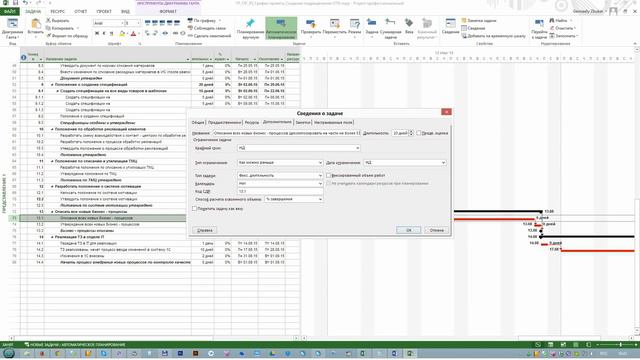
Task: Switch to the Предшественники dialog tab
Action: 224,122
